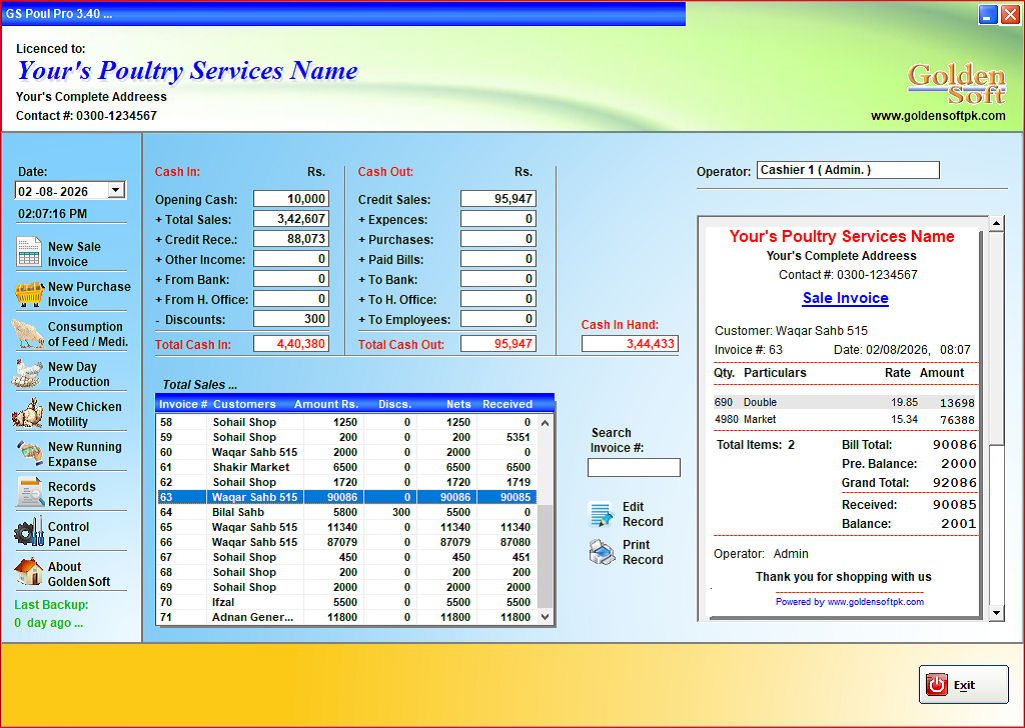This screenshot has width=1025, height=728.
Task: Expand the Date dropdown arrow
Action: click(x=116, y=190)
